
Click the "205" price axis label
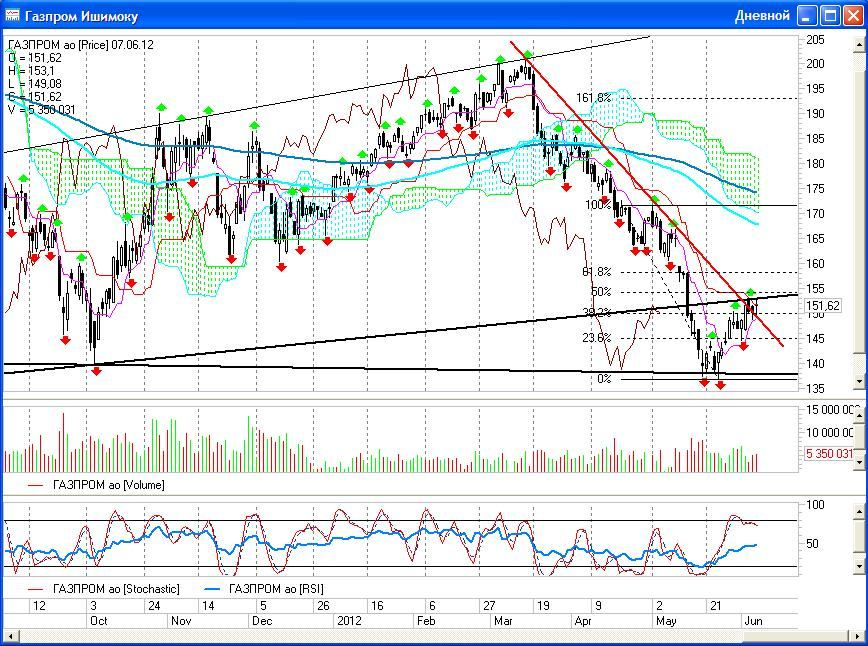pos(815,39)
